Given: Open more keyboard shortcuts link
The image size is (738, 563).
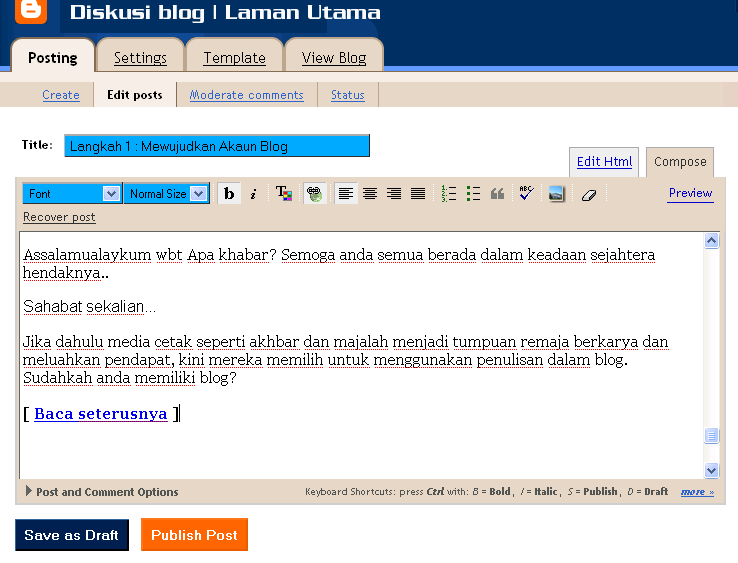Looking at the screenshot, I should pos(697,492).
